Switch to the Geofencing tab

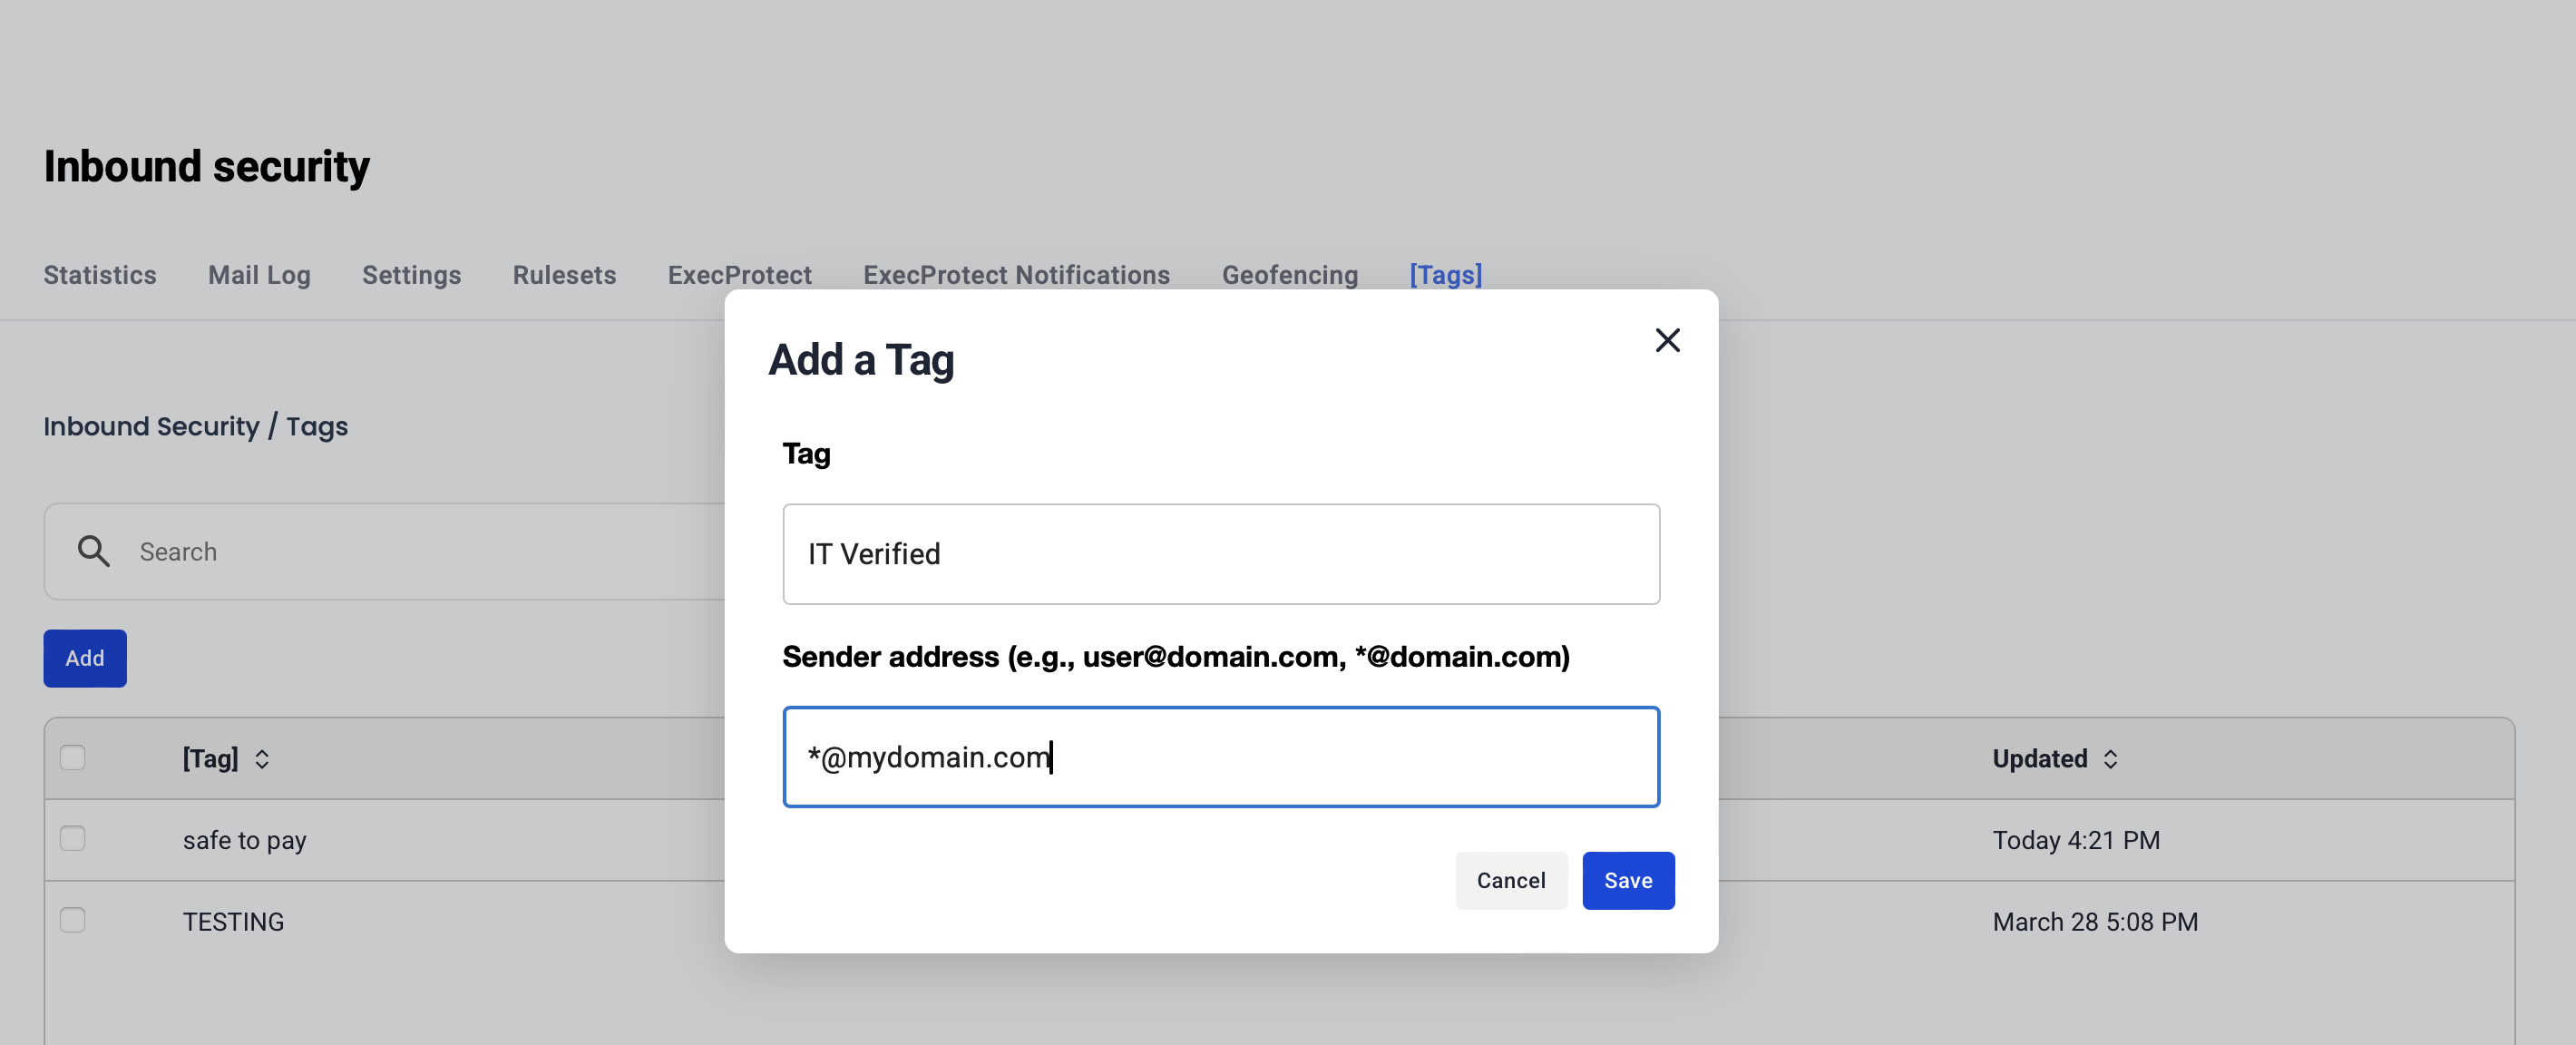(x=1289, y=275)
